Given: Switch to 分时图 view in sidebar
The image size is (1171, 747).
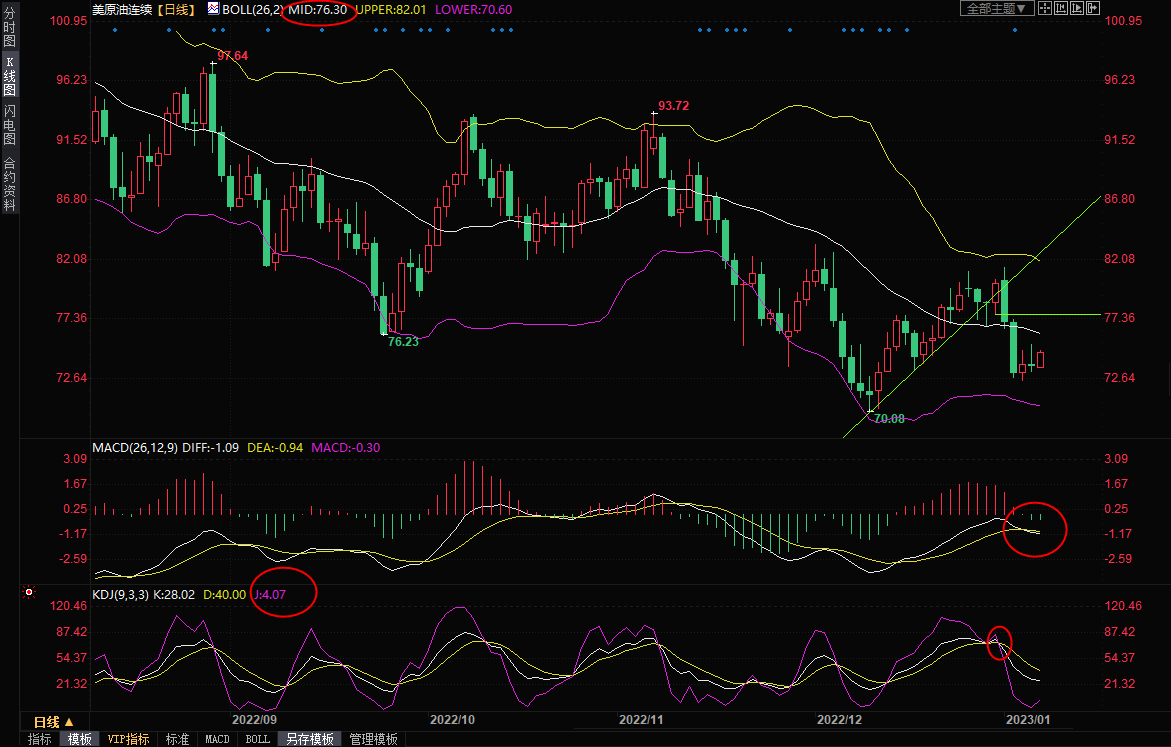Looking at the screenshot, I should 9,28.
